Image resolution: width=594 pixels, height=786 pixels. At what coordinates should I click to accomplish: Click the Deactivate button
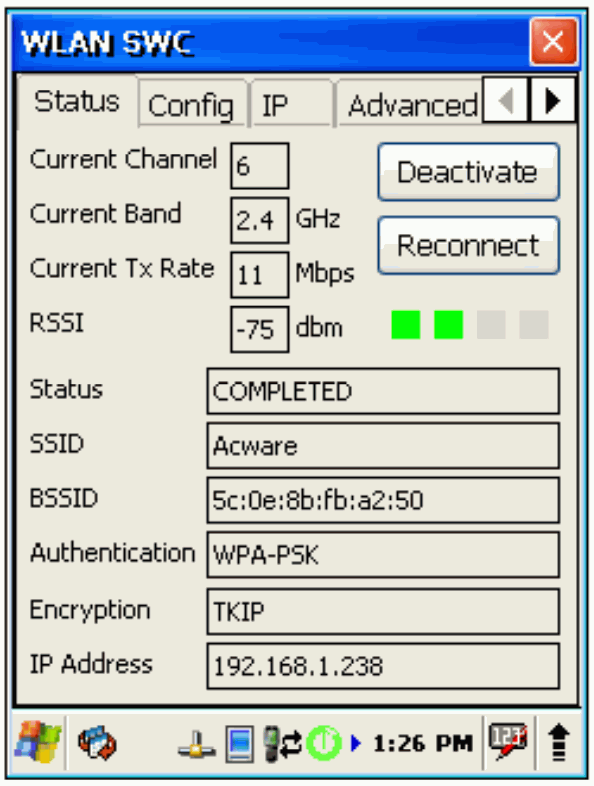pyautogui.click(x=469, y=172)
